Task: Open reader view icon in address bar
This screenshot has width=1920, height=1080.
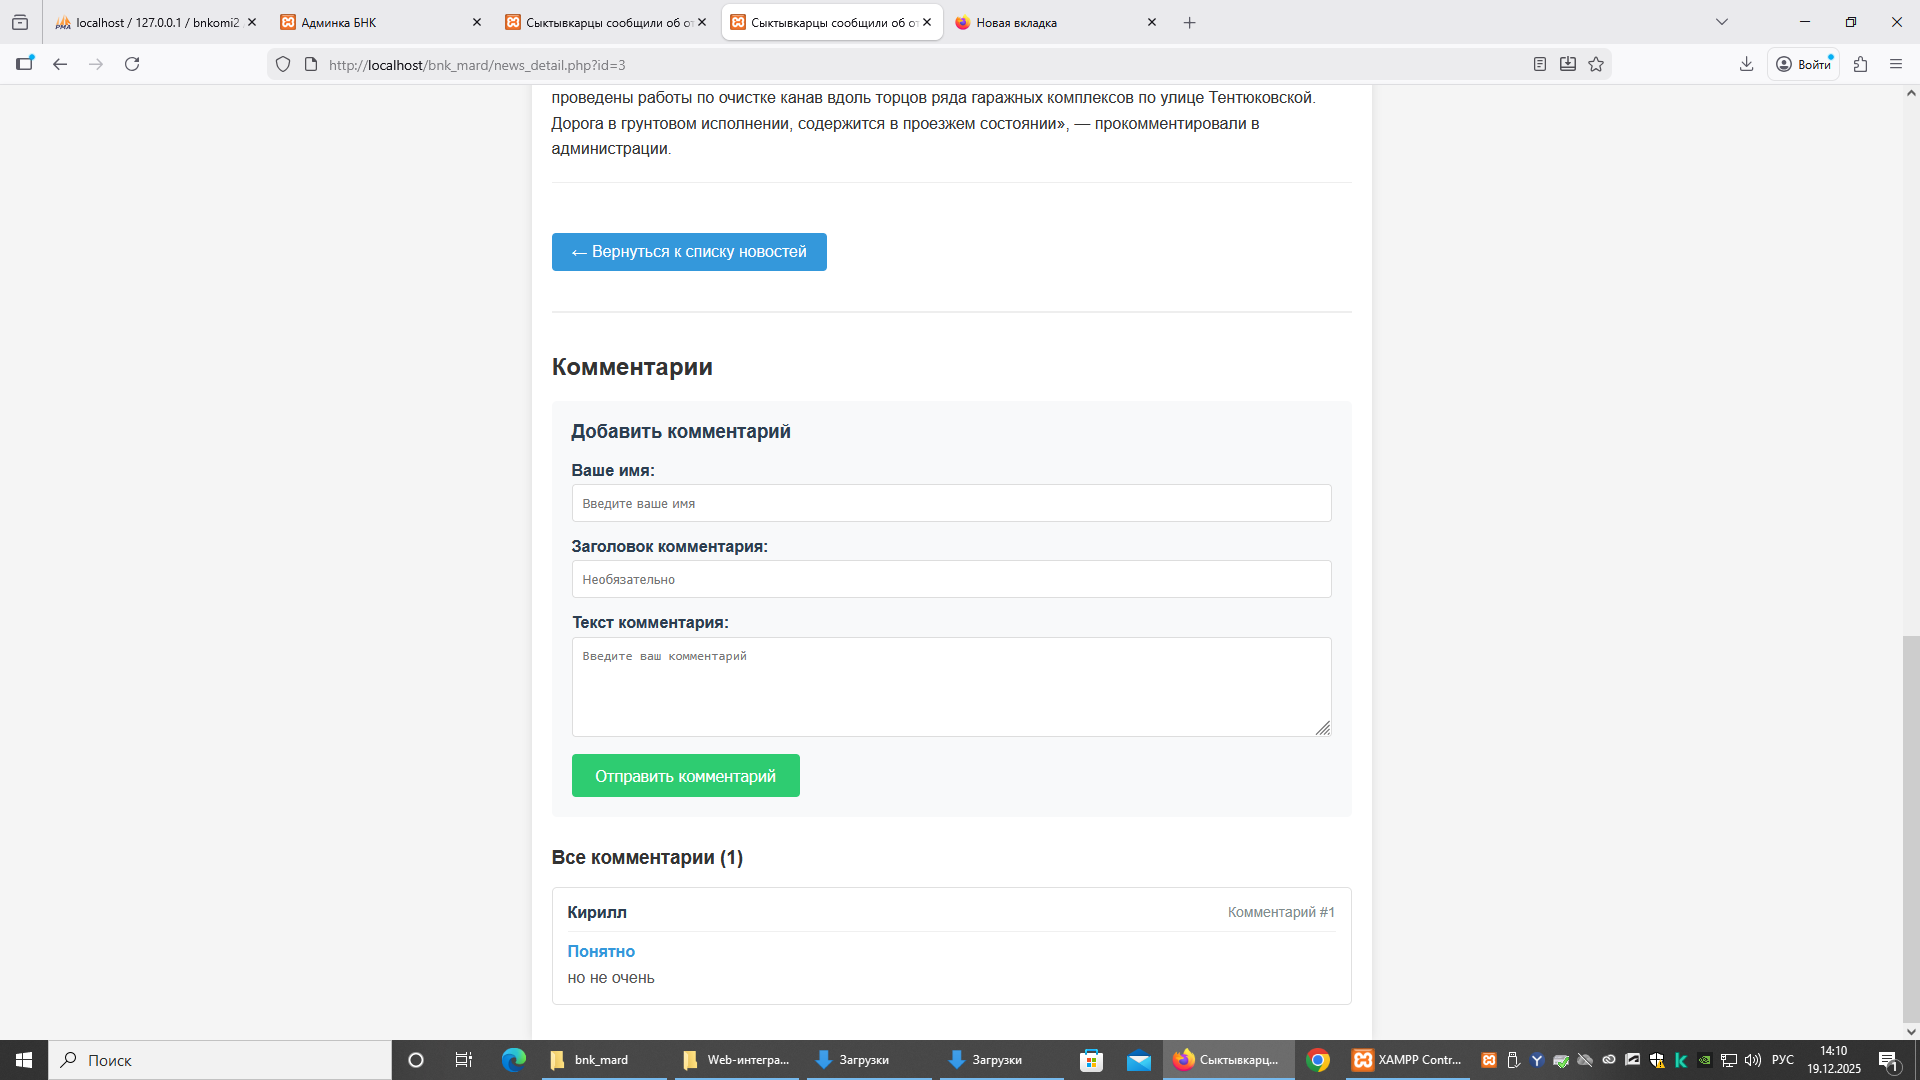Action: (x=1540, y=64)
